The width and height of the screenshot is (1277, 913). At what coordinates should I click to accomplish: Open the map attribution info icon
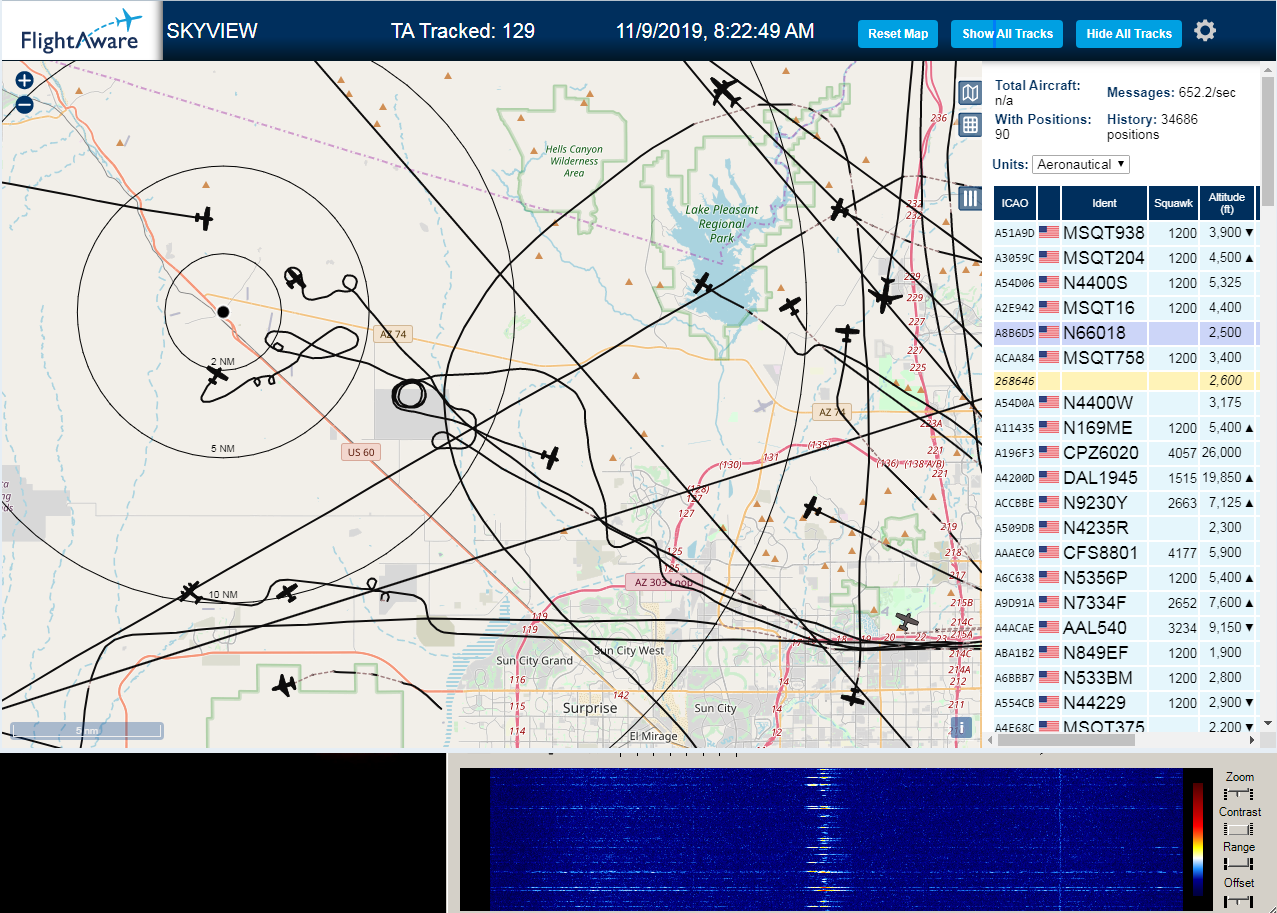pyautogui.click(x=961, y=727)
